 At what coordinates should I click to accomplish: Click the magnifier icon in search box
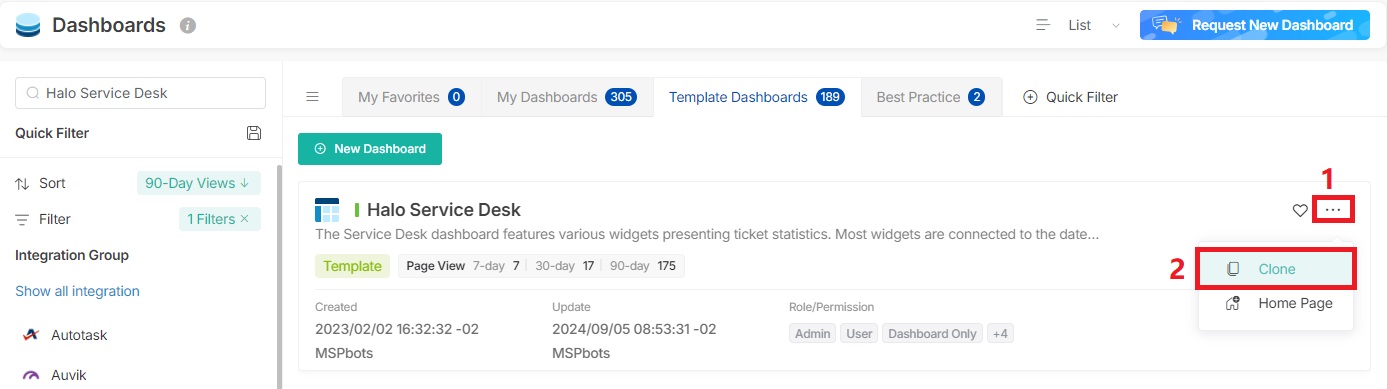tap(32, 93)
